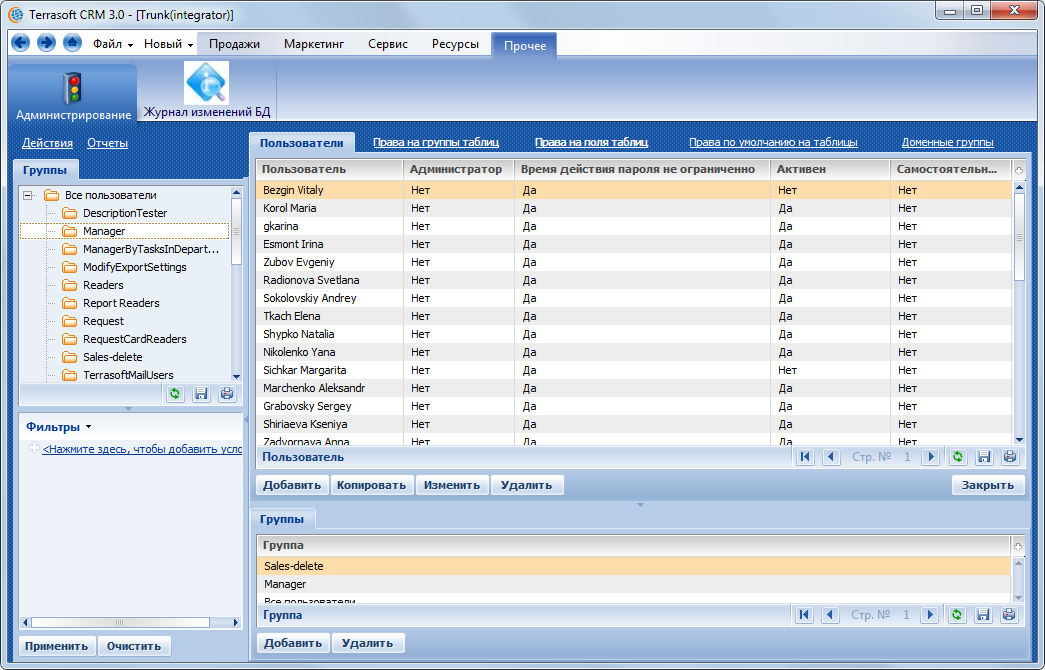
Task: Select user row Korol Maria
Action: click(634, 208)
